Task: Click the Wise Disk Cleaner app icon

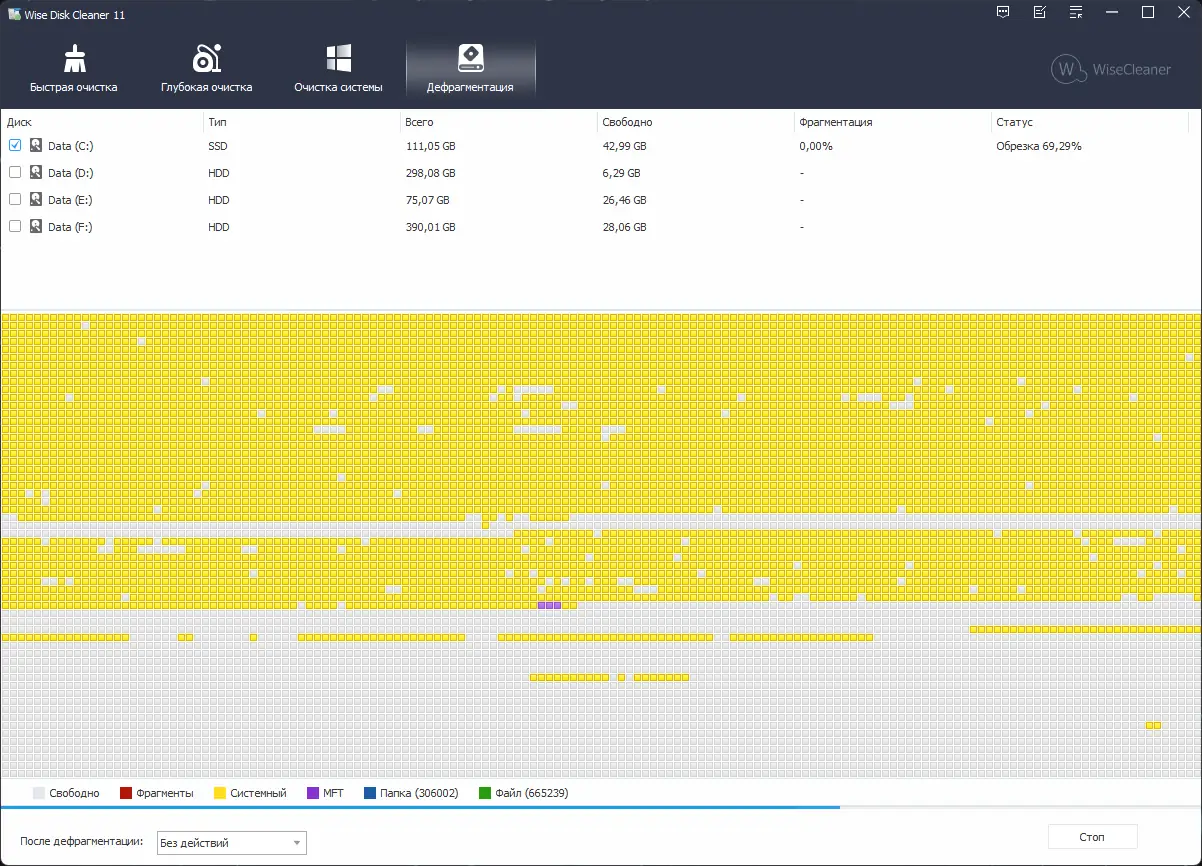Action: [14, 15]
